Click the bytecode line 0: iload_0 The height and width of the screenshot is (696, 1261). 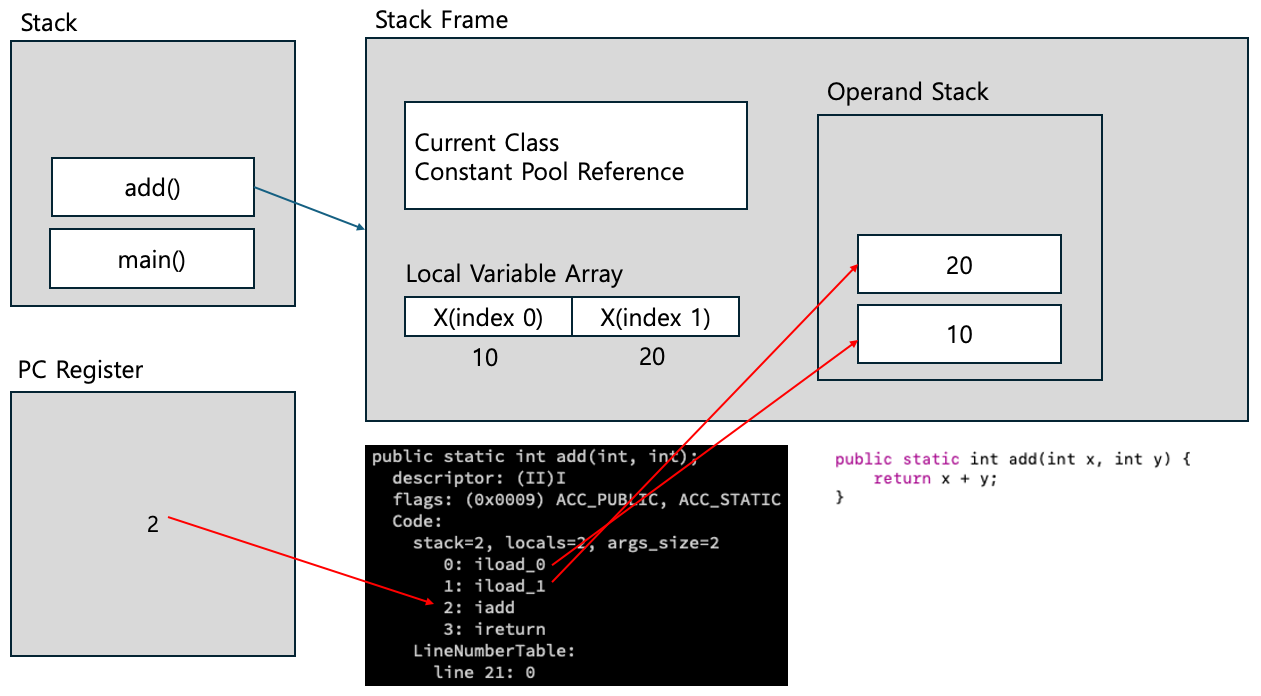(494, 564)
